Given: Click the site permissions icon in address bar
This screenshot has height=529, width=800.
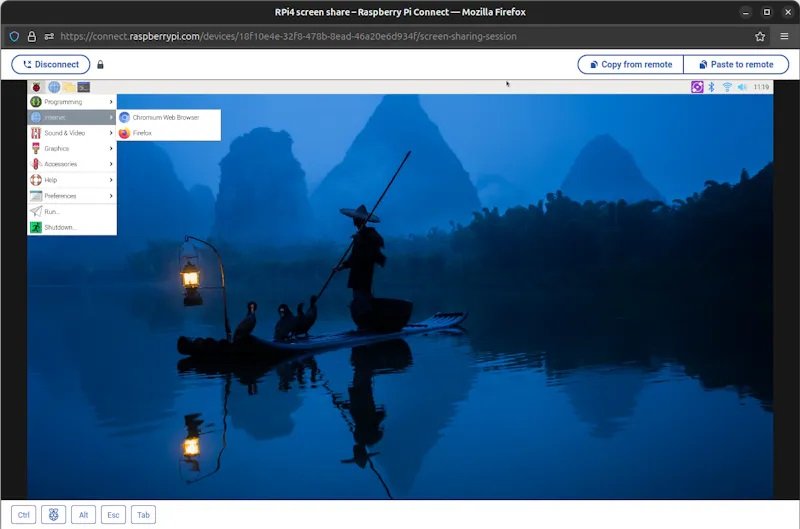Looking at the screenshot, I should (49, 36).
